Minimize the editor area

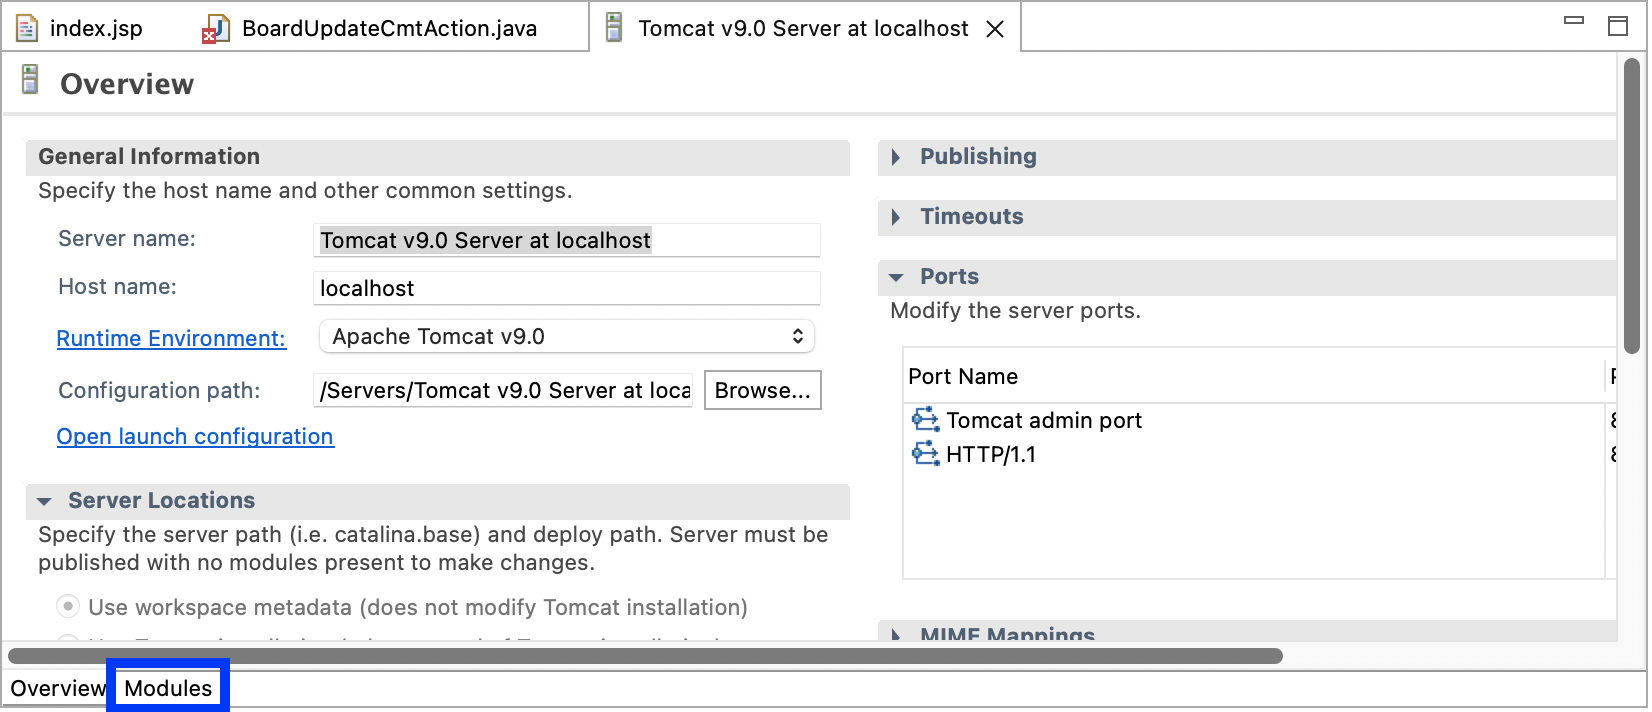coord(1574,20)
